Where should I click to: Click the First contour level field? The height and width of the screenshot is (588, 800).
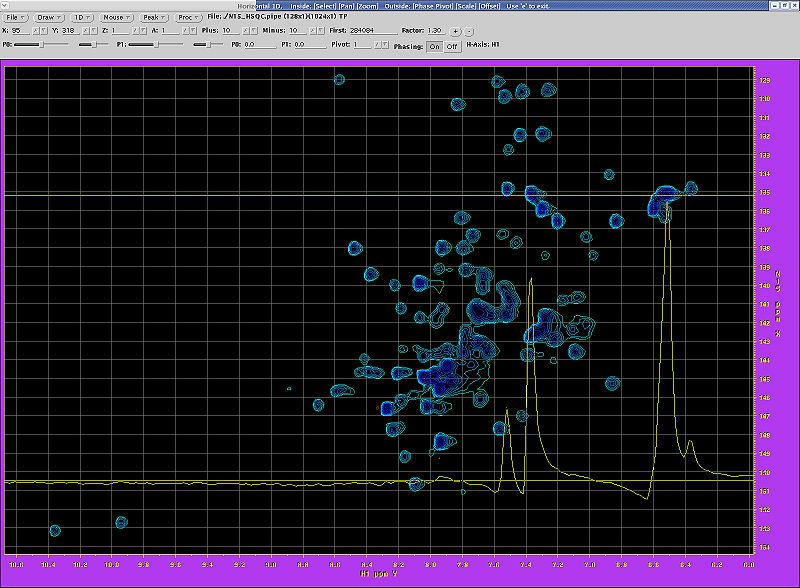coord(374,31)
